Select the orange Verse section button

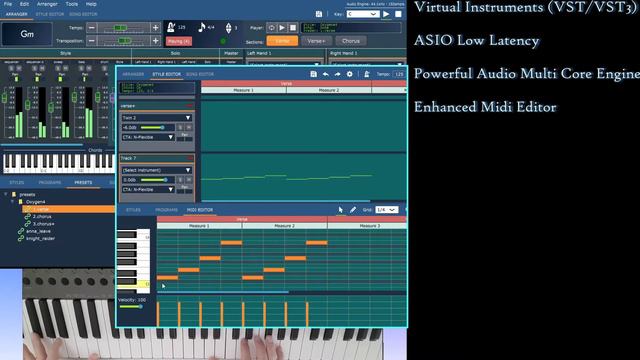point(282,41)
